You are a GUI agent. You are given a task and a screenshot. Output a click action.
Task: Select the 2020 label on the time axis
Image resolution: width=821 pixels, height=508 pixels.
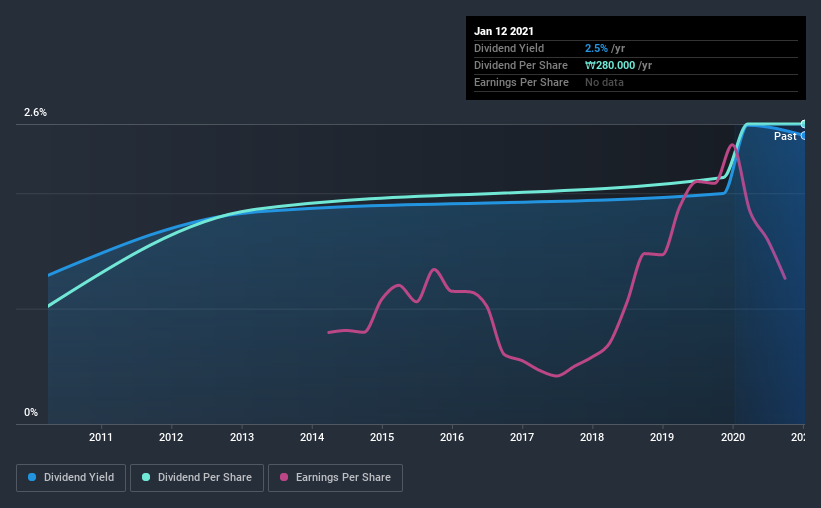pyautogui.click(x=733, y=437)
